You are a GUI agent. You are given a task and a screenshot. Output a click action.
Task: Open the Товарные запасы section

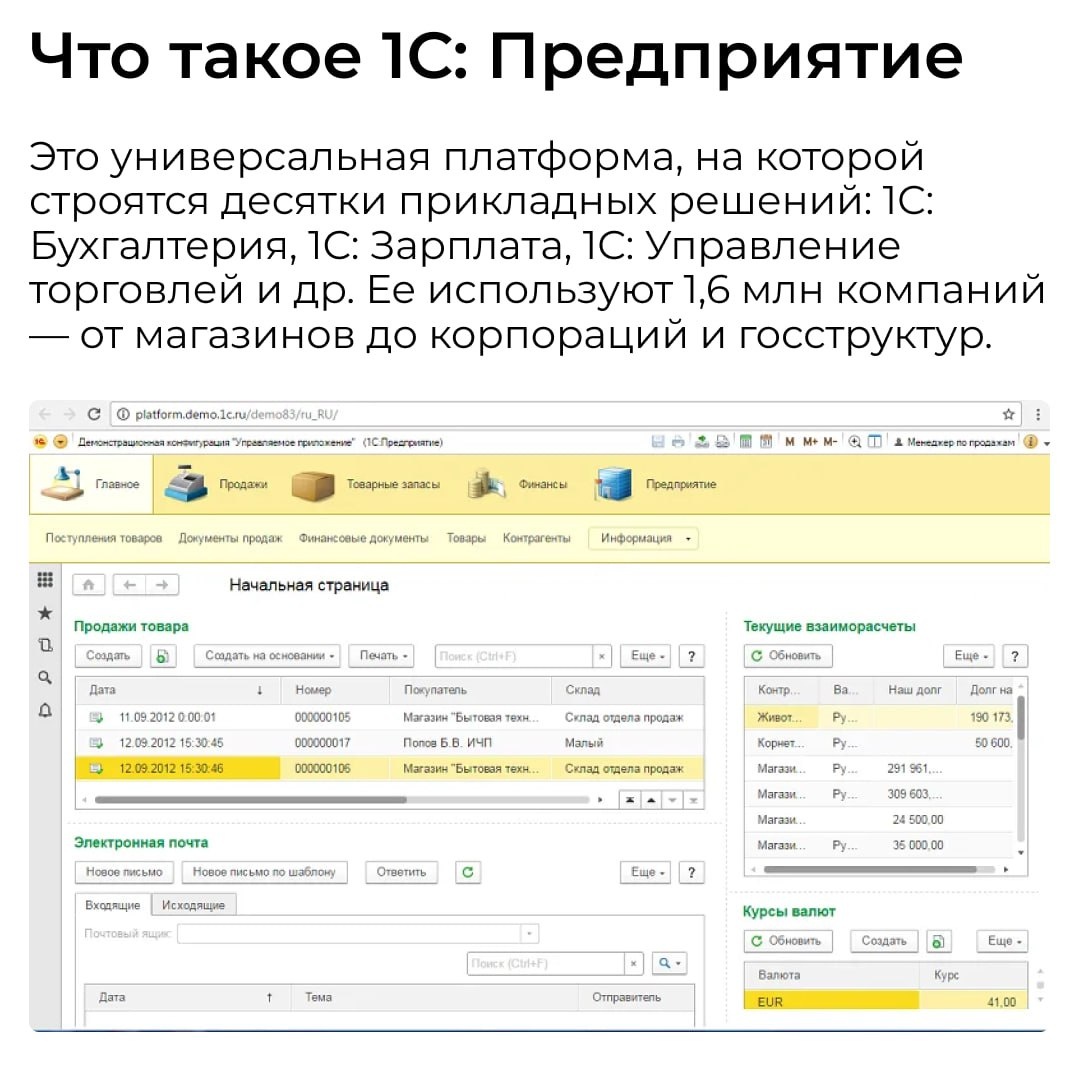click(x=366, y=484)
